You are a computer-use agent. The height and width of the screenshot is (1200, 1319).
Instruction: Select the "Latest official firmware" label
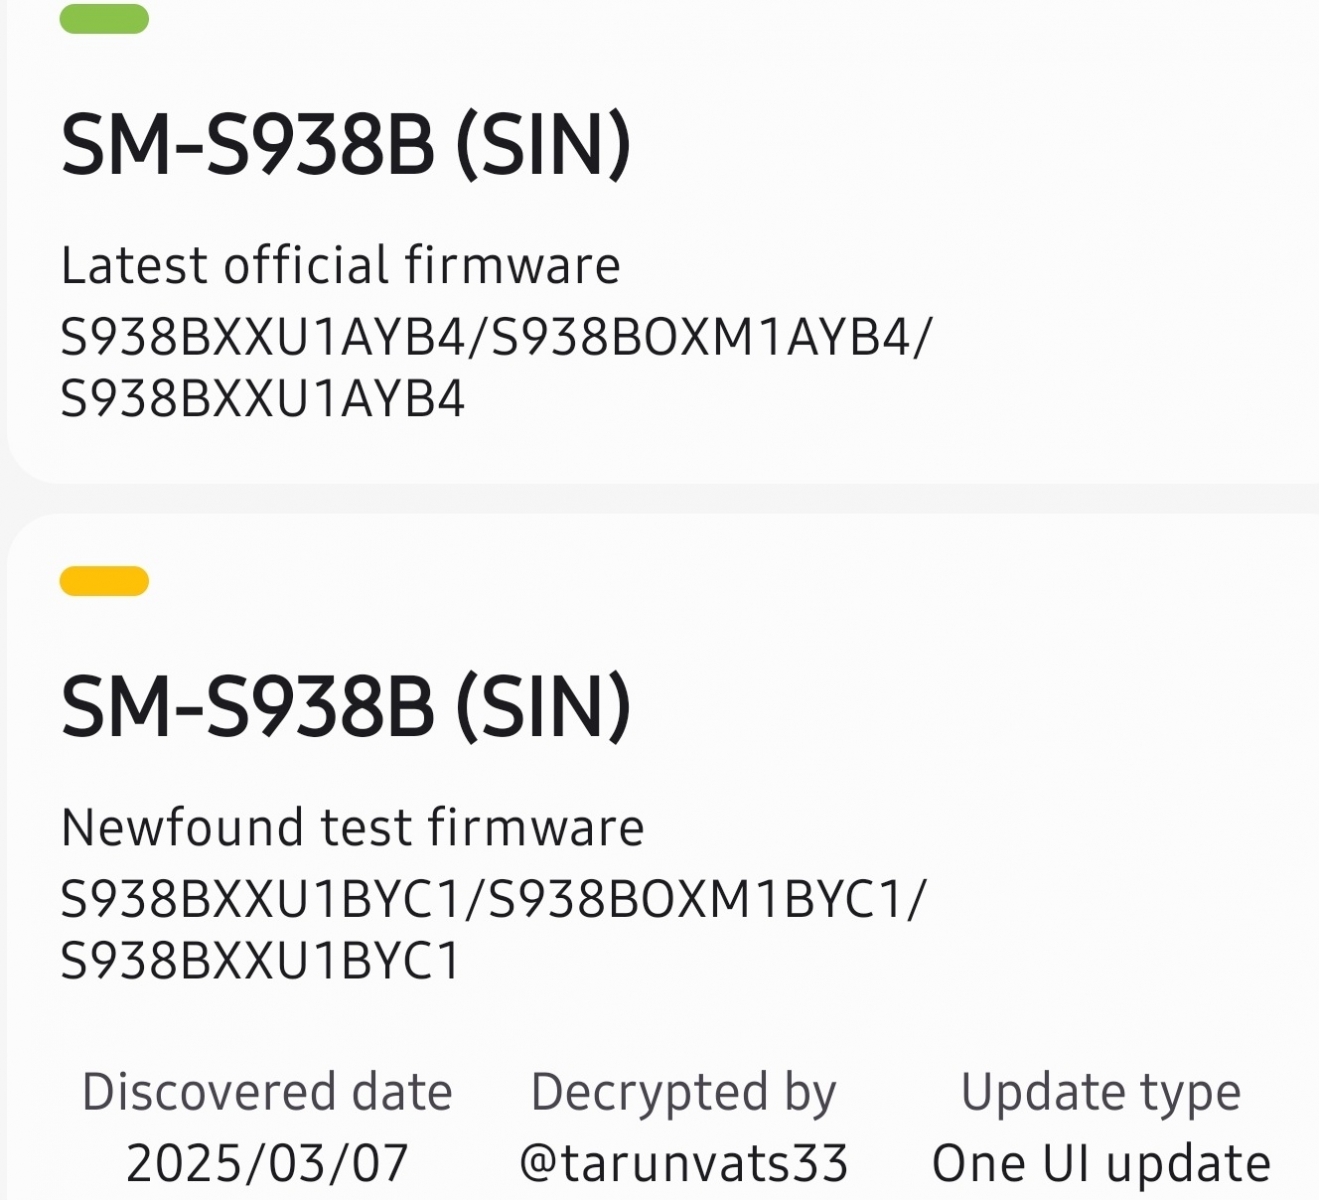340,266
